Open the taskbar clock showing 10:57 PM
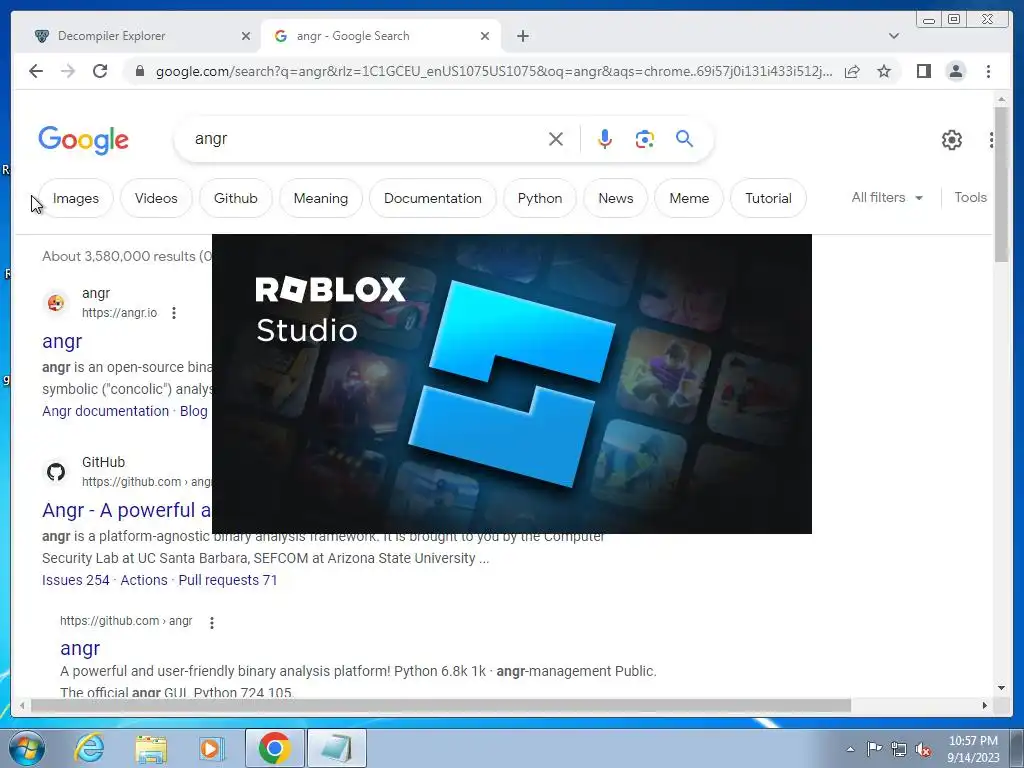 973,749
